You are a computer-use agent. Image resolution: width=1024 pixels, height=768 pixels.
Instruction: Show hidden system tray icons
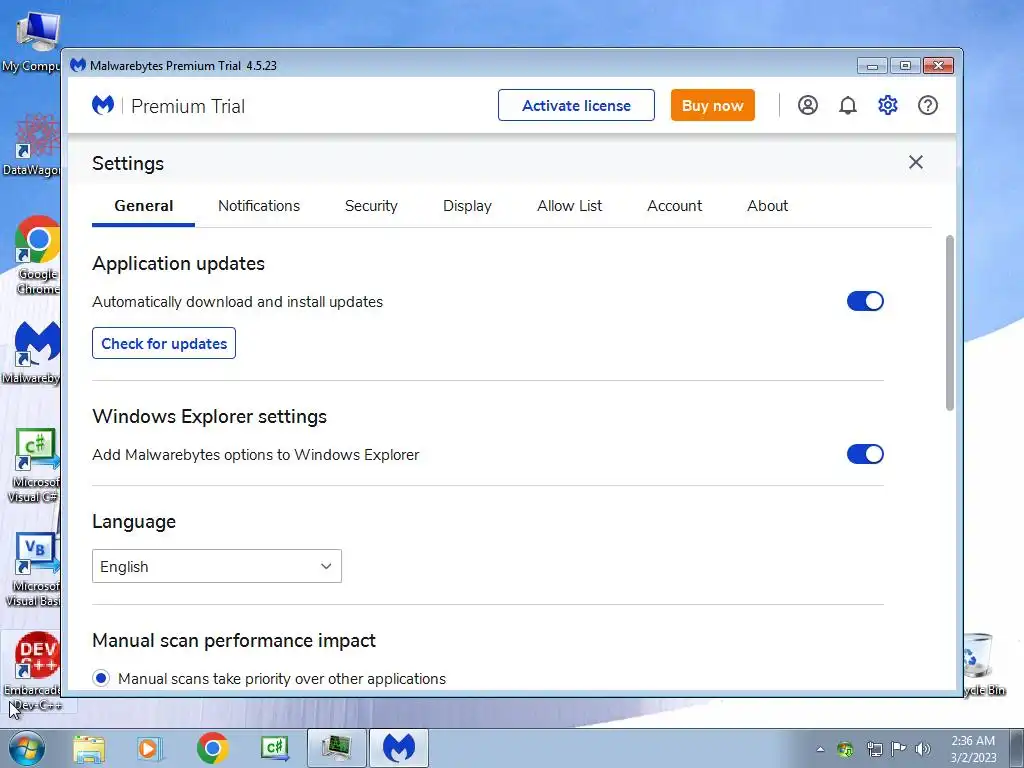[x=820, y=749]
